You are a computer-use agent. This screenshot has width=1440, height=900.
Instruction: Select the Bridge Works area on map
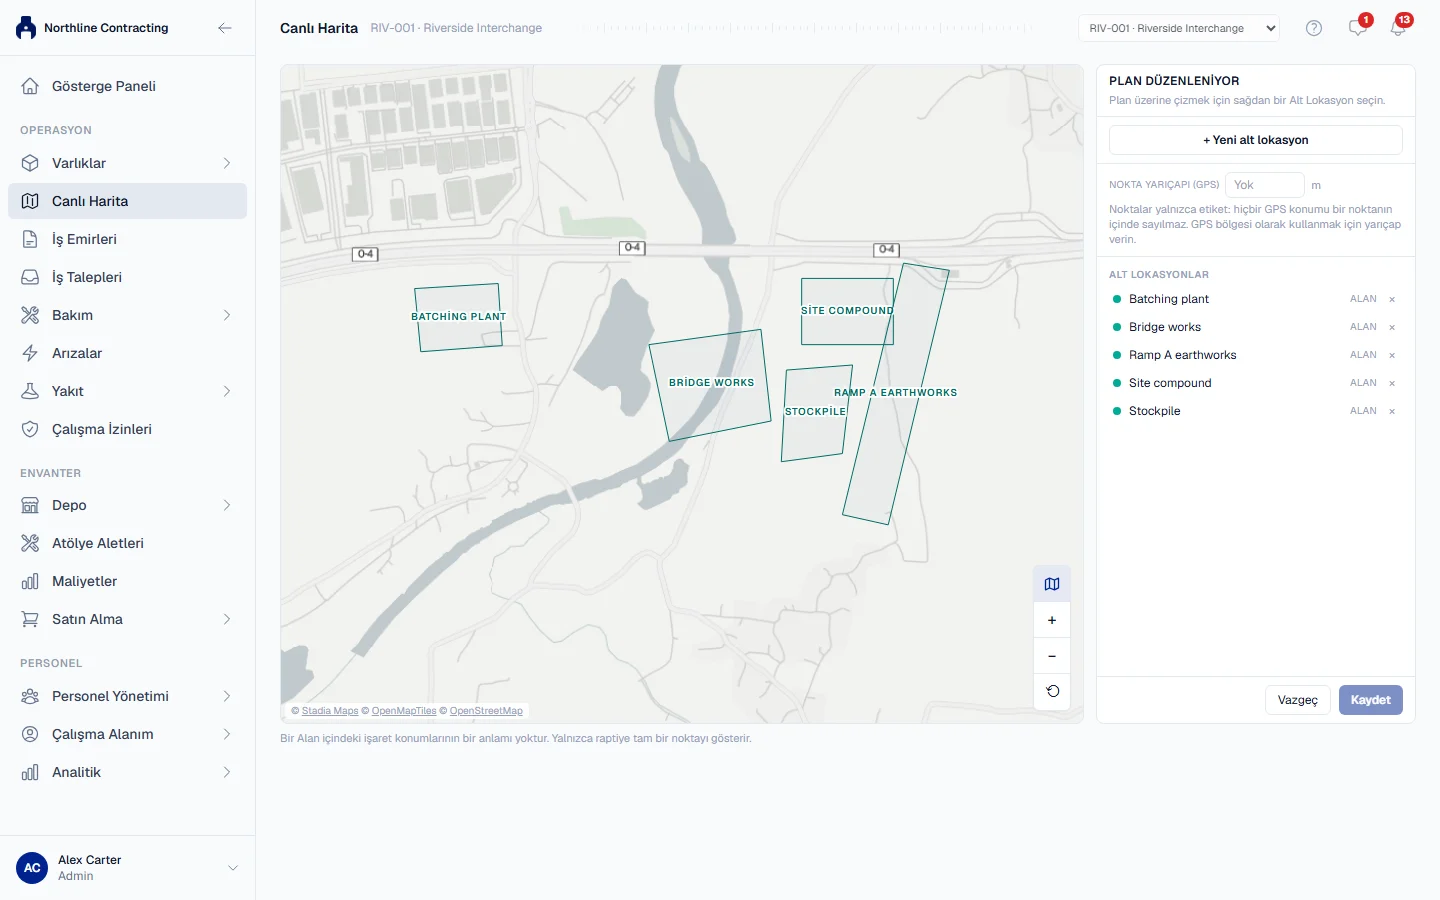tap(711, 386)
